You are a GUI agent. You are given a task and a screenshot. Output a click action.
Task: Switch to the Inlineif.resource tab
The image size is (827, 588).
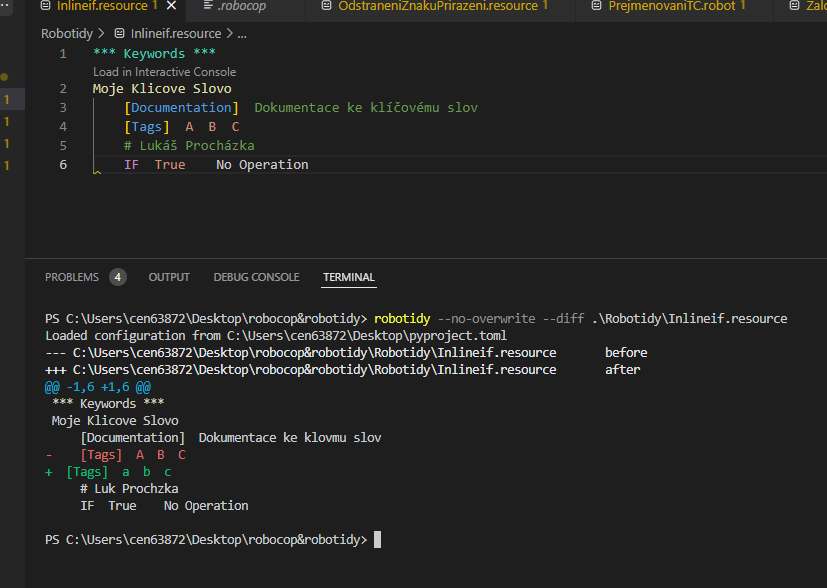(102, 6)
